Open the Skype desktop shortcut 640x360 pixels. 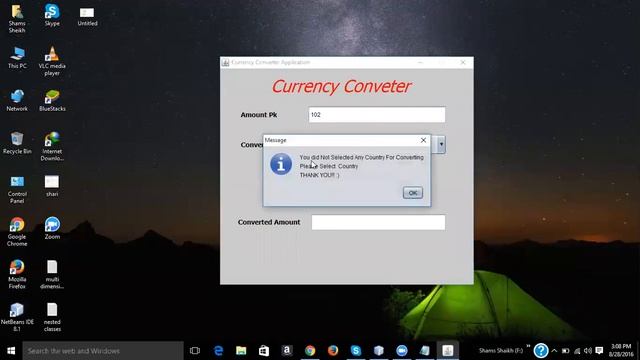pos(52,15)
